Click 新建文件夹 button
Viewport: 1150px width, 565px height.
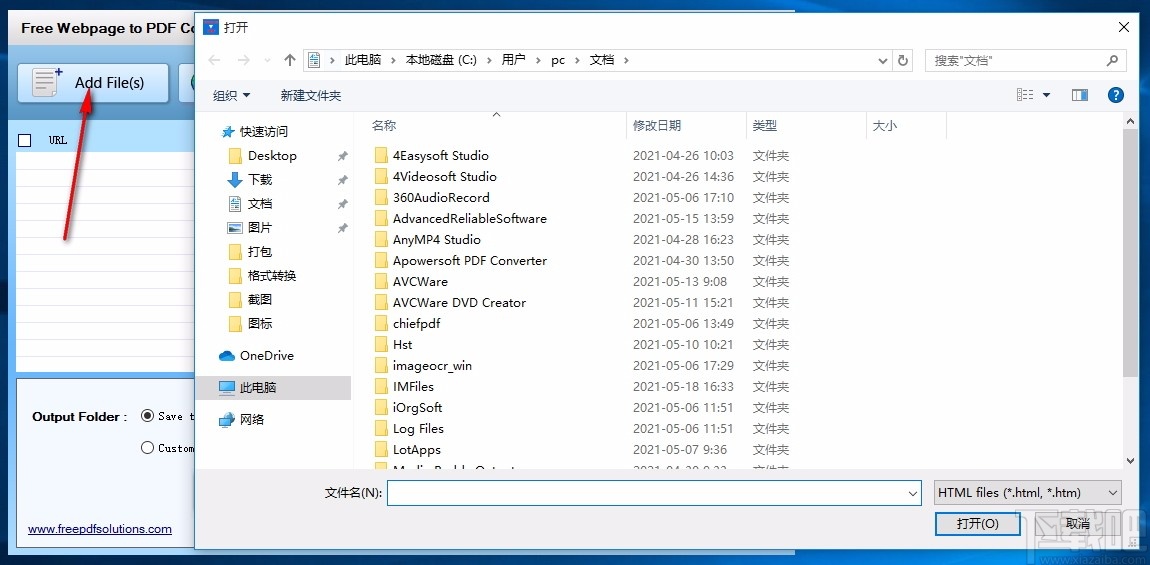pos(311,95)
